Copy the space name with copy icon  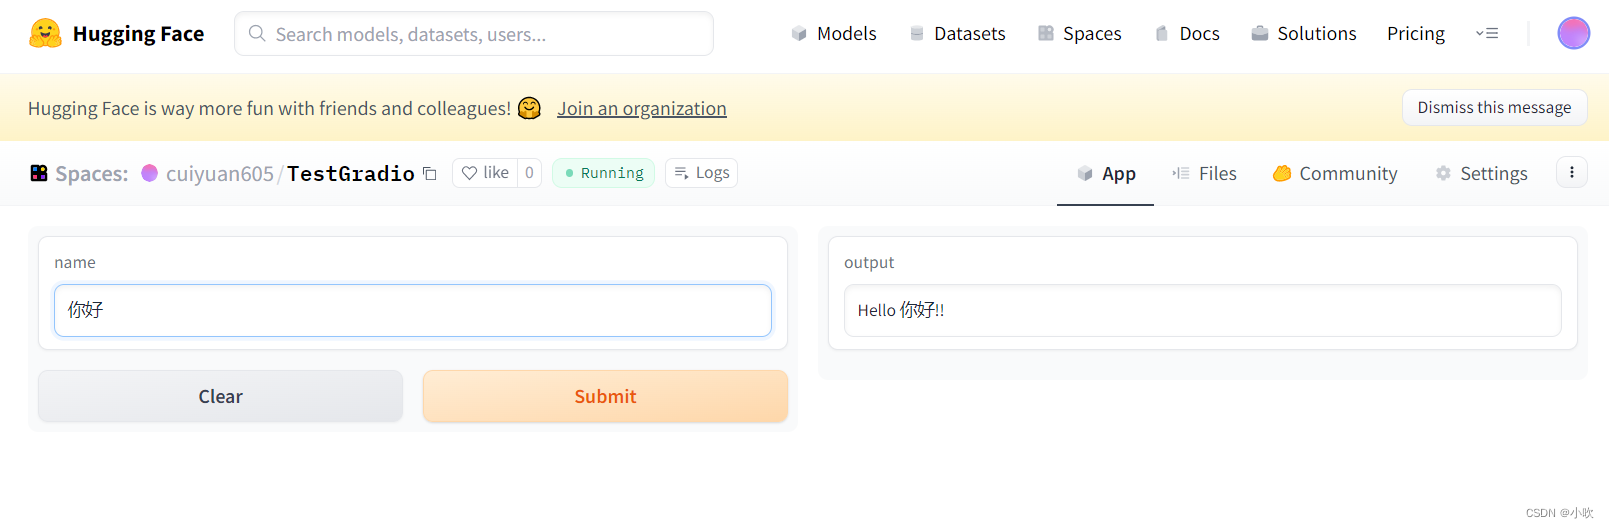(x=430, y=174)
